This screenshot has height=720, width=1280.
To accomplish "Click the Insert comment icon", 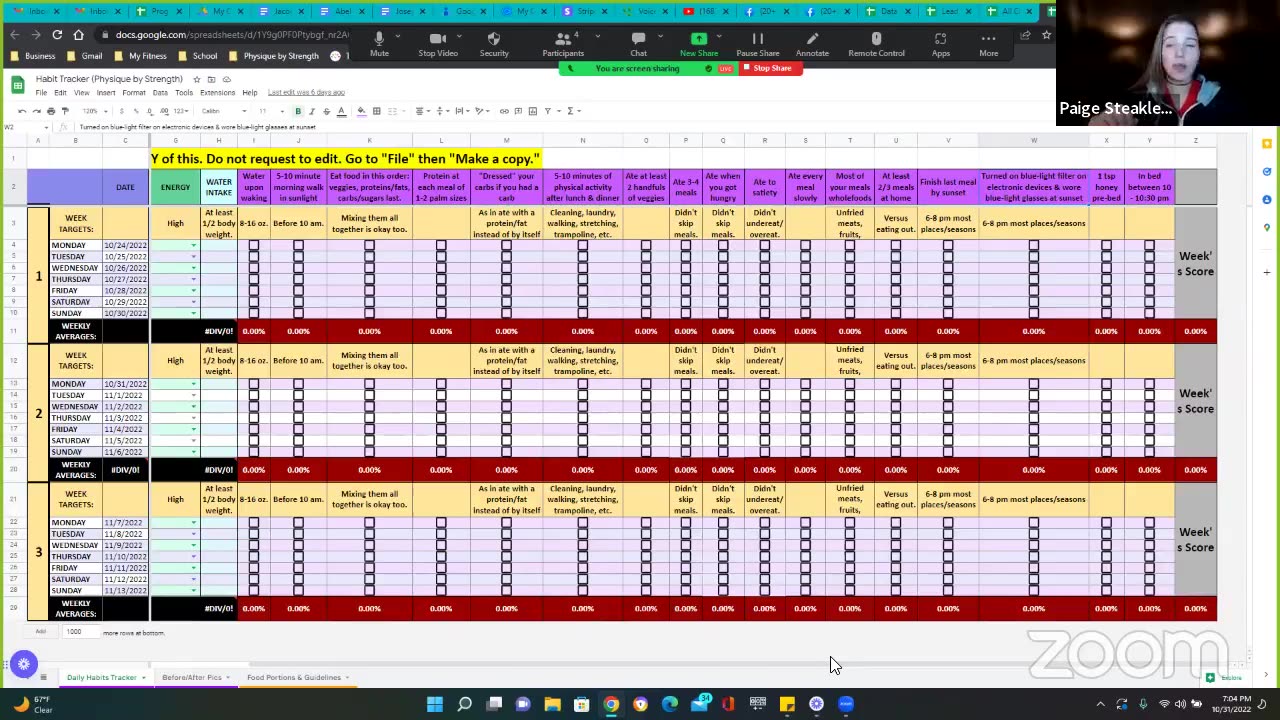I will tap(518, 111).
